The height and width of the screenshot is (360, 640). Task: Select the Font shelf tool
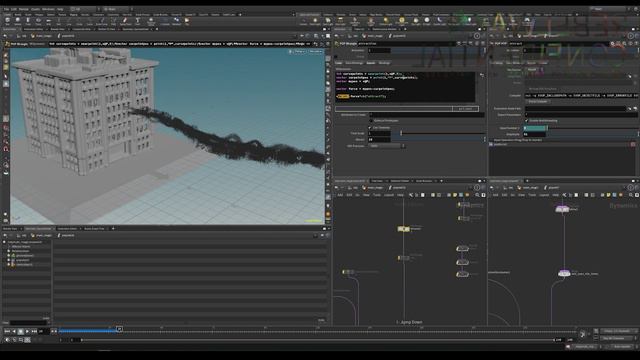point(138,21)
